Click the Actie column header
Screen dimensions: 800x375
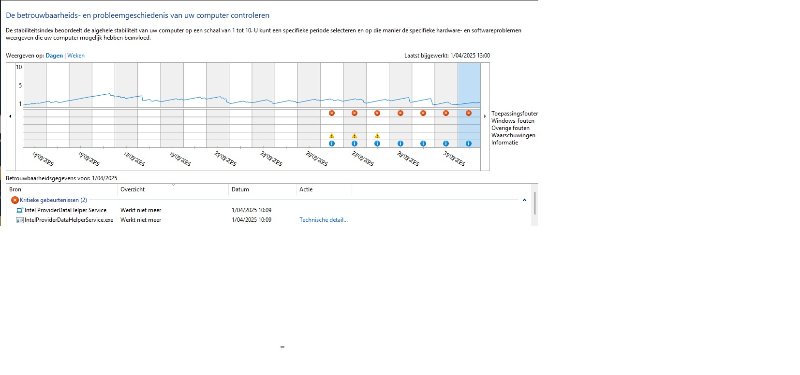click(323, 189)
